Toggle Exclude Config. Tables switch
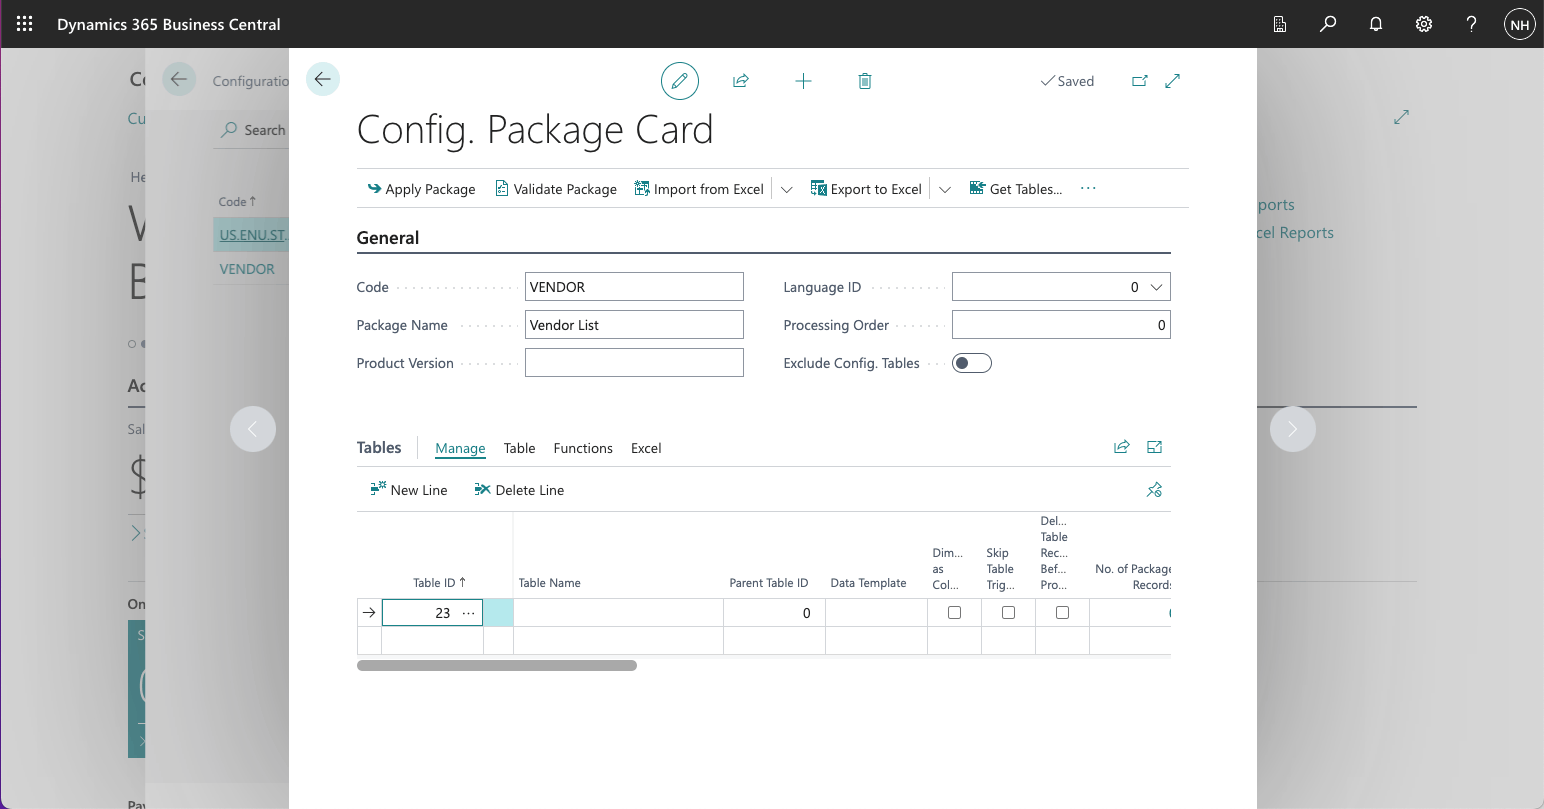Viewport: 1544px width, 809px height. tap(971, 363)
